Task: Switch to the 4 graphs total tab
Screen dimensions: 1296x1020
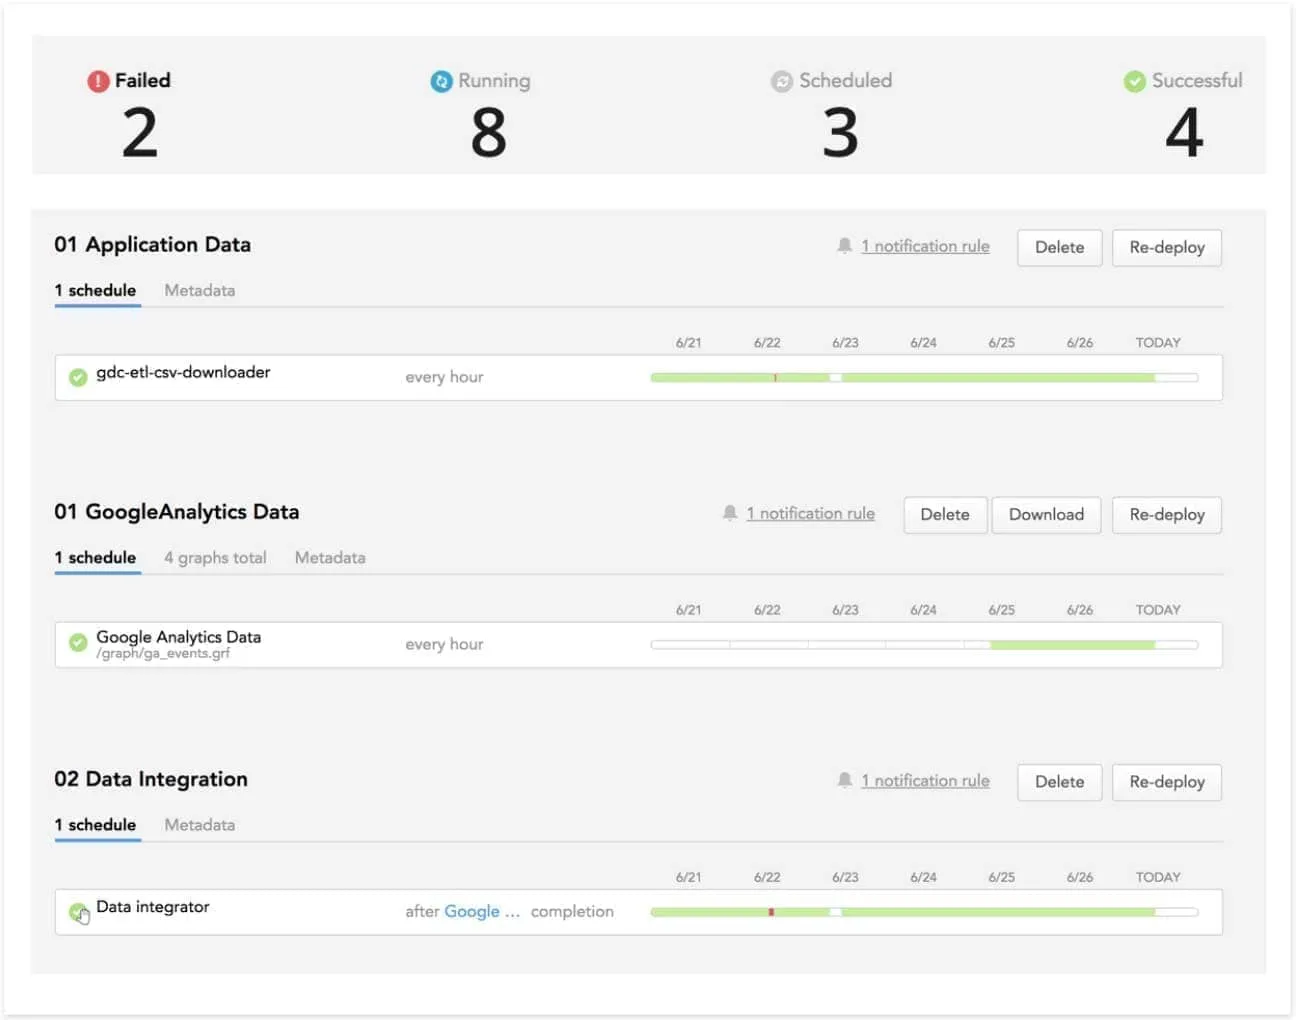Action: (x=215, y=557)
